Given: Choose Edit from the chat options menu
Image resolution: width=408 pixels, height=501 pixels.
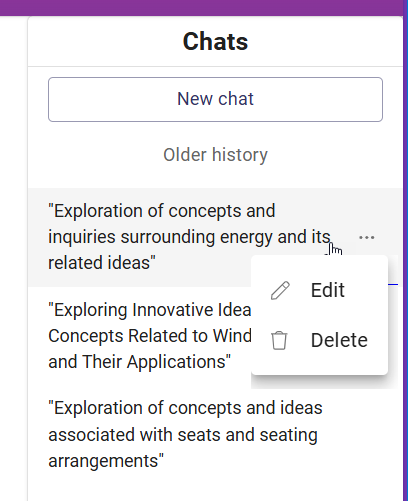Looking at the screenshot, I should tap(319, 290).
